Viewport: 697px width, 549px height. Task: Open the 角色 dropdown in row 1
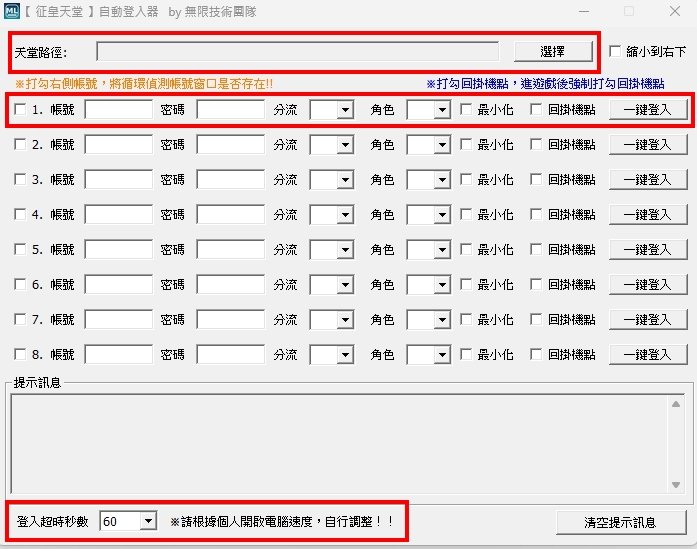click(x=442, y=110)
